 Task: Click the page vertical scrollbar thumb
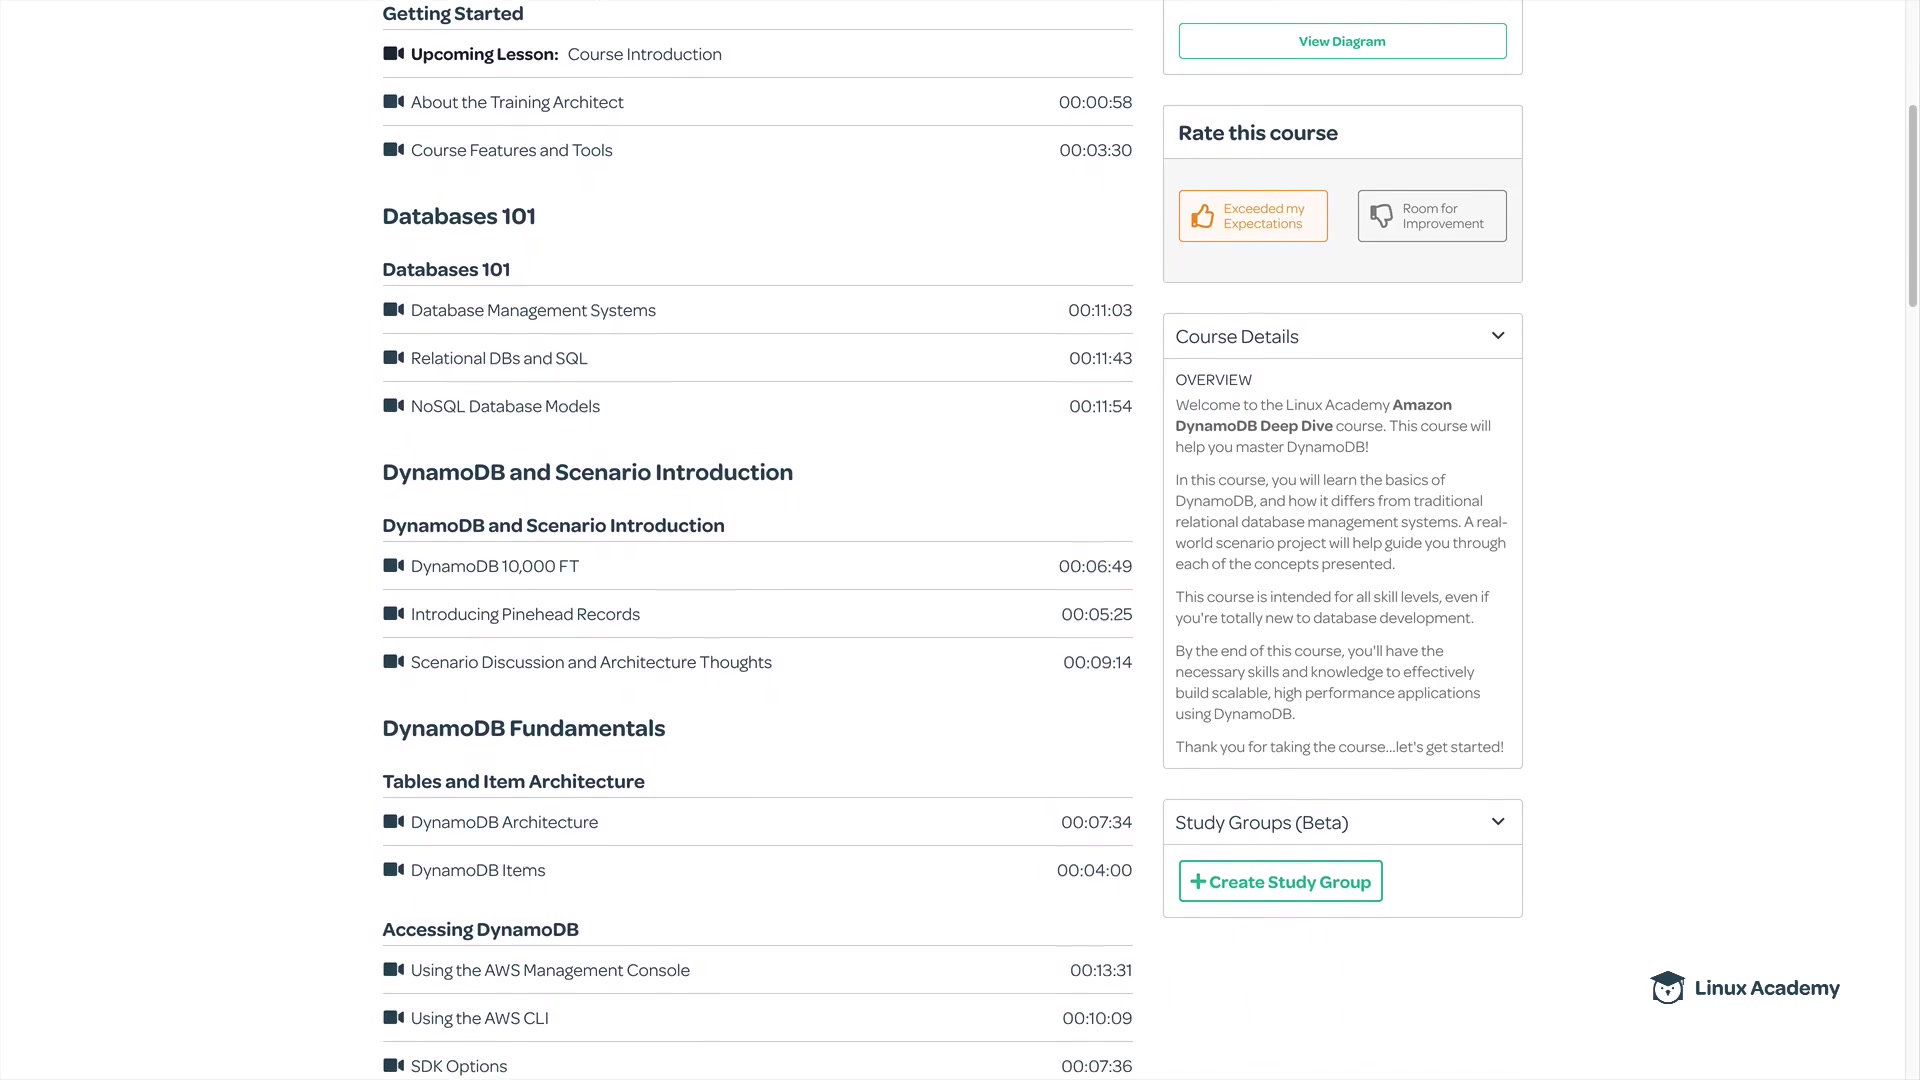pyautogui.click(x=1912, y=205)
